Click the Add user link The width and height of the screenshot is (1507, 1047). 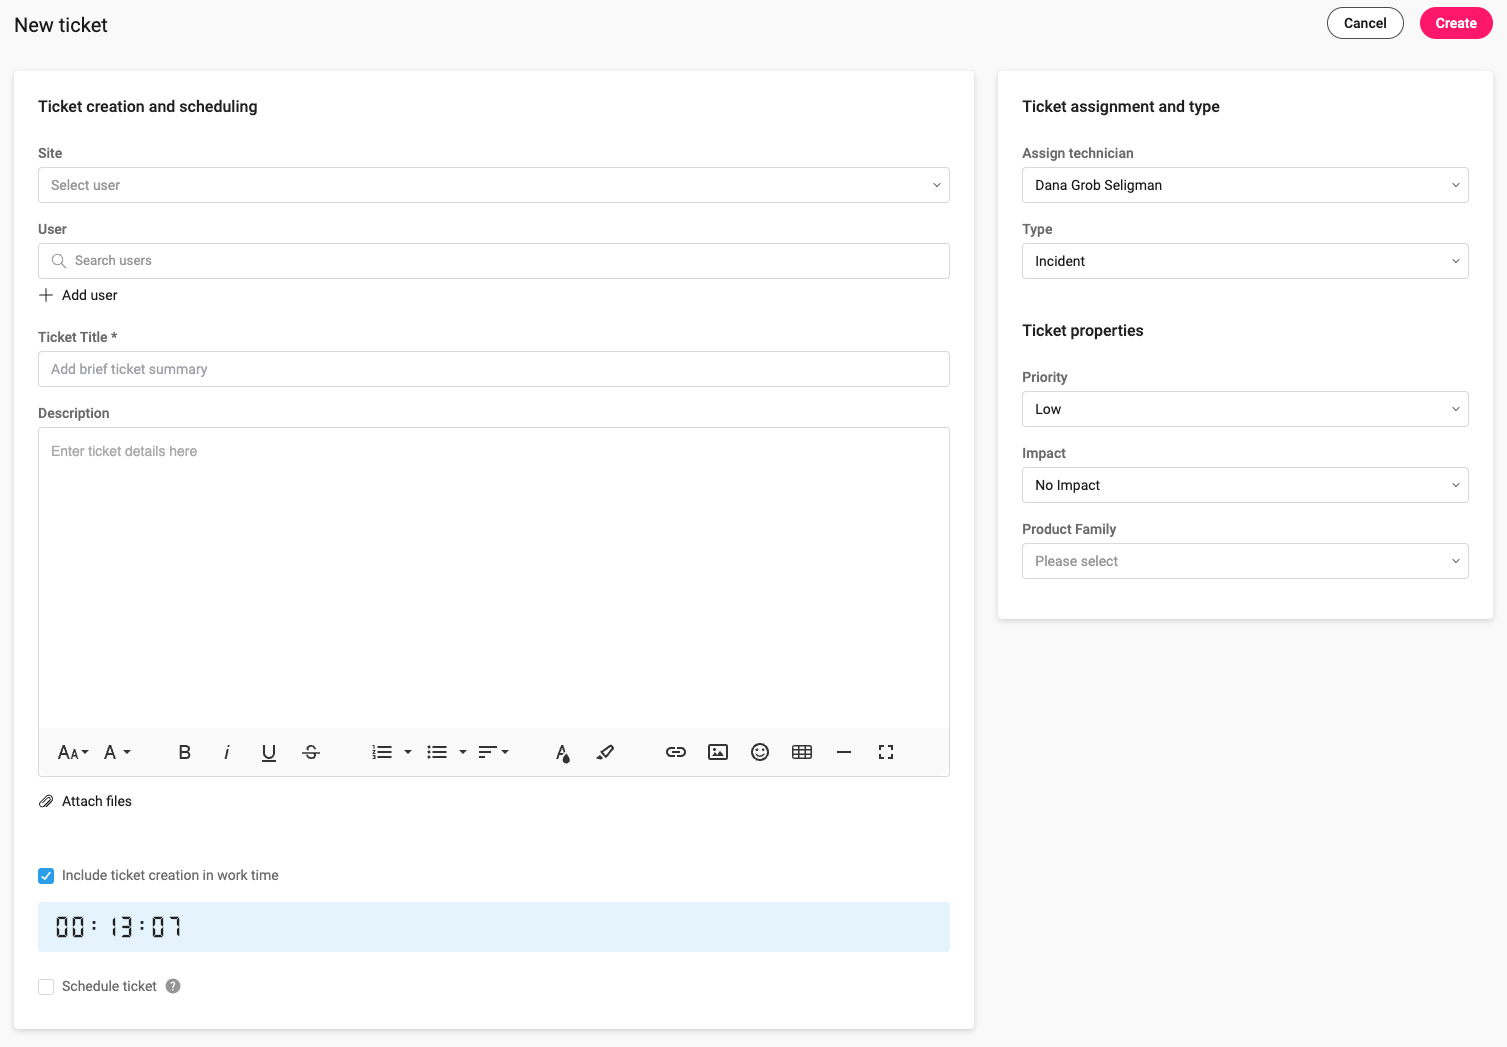click(90, 295)
